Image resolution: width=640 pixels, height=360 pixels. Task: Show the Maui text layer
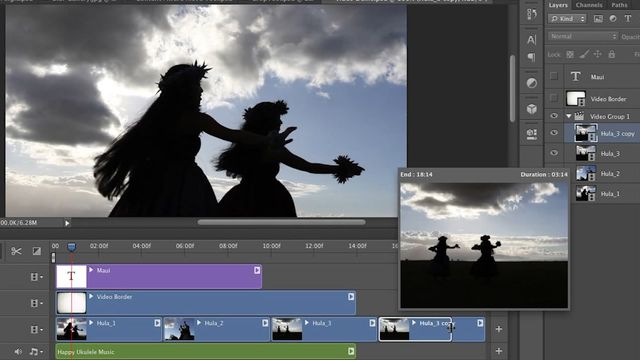[x=554, y=76]
